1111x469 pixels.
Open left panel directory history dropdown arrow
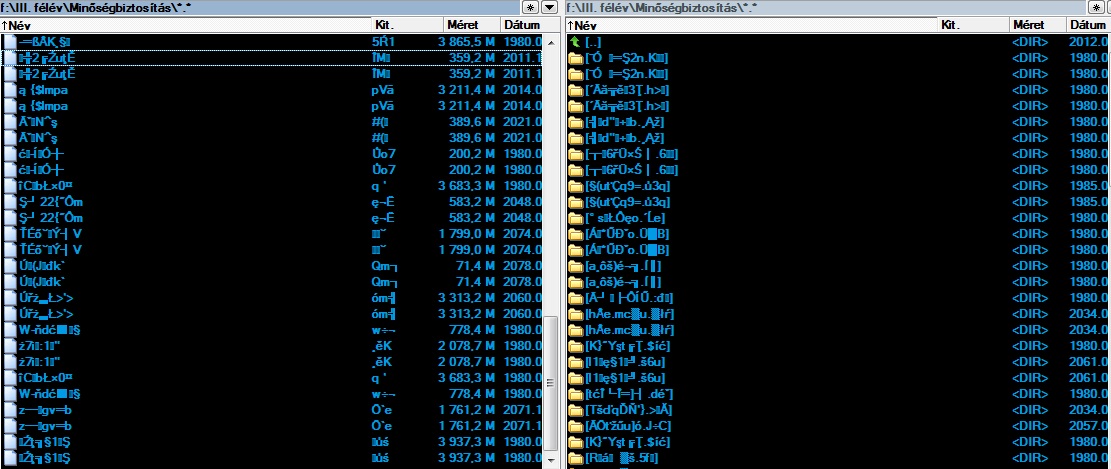[x=550, y=7]
